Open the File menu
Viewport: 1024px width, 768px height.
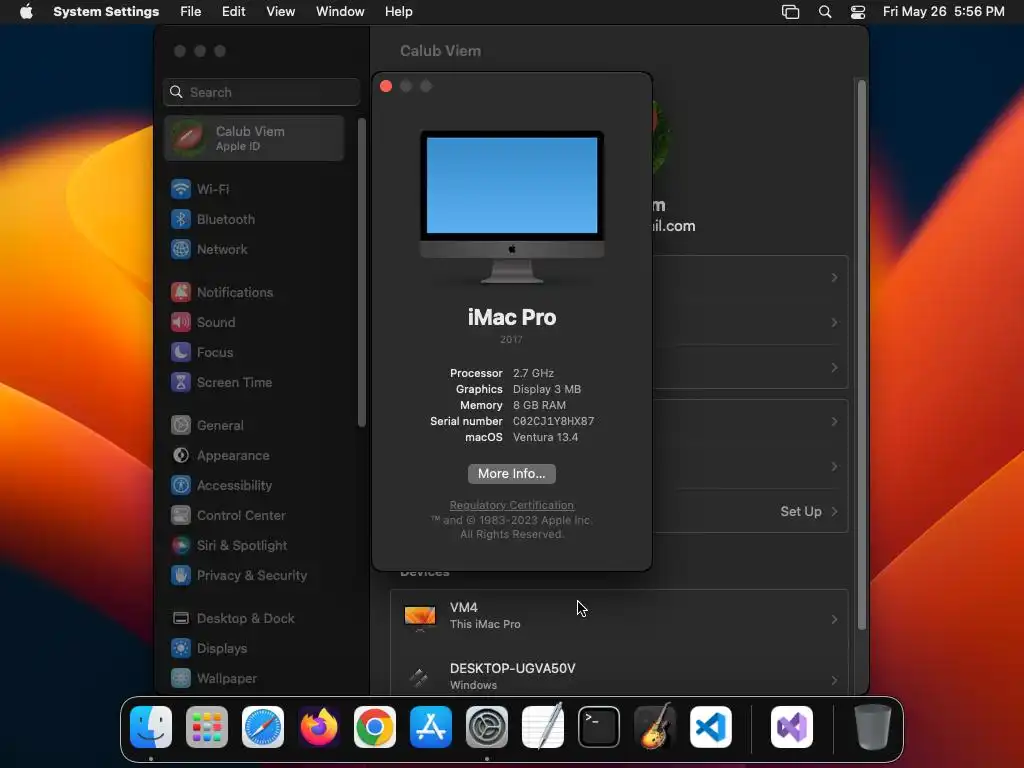click(191, 12)
